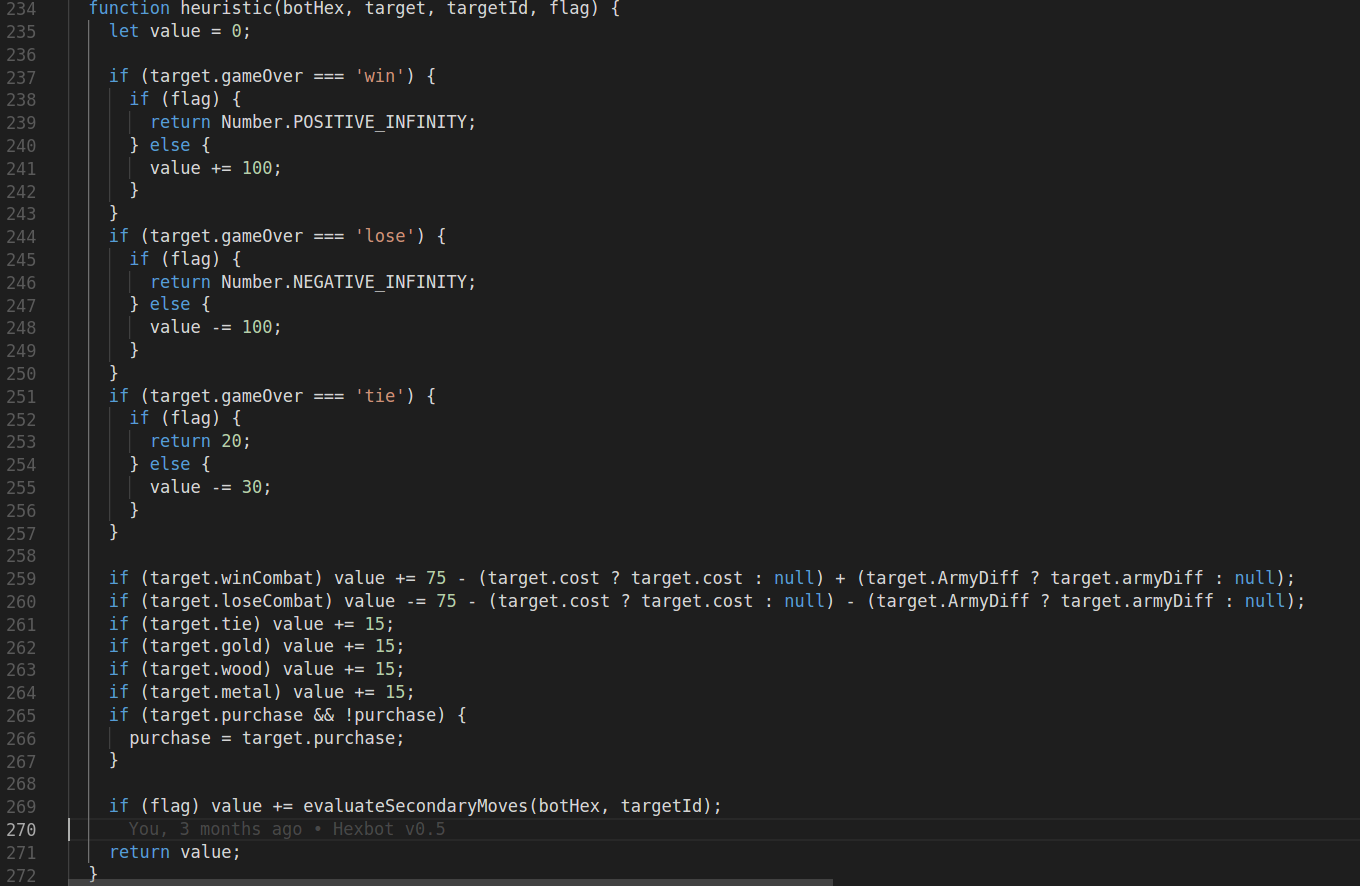Click line number 270 in the gutter
Image resolution: width=1360 pixels, height=886 pixels.
(x=21, y=830)
